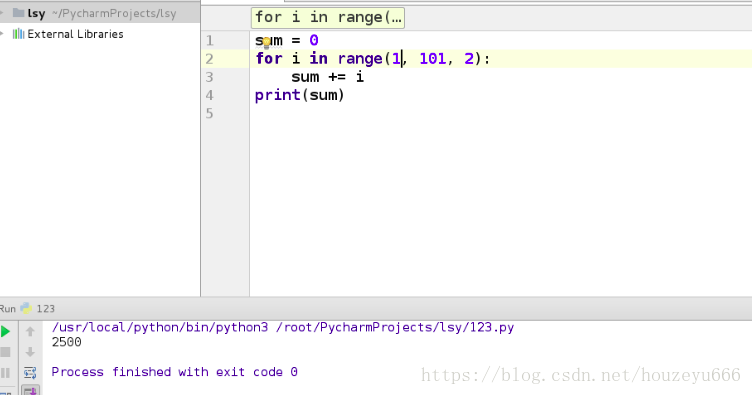
Task: Click the 'for i in range(…' breadcrumb
Action: click(x=328, y=18)
